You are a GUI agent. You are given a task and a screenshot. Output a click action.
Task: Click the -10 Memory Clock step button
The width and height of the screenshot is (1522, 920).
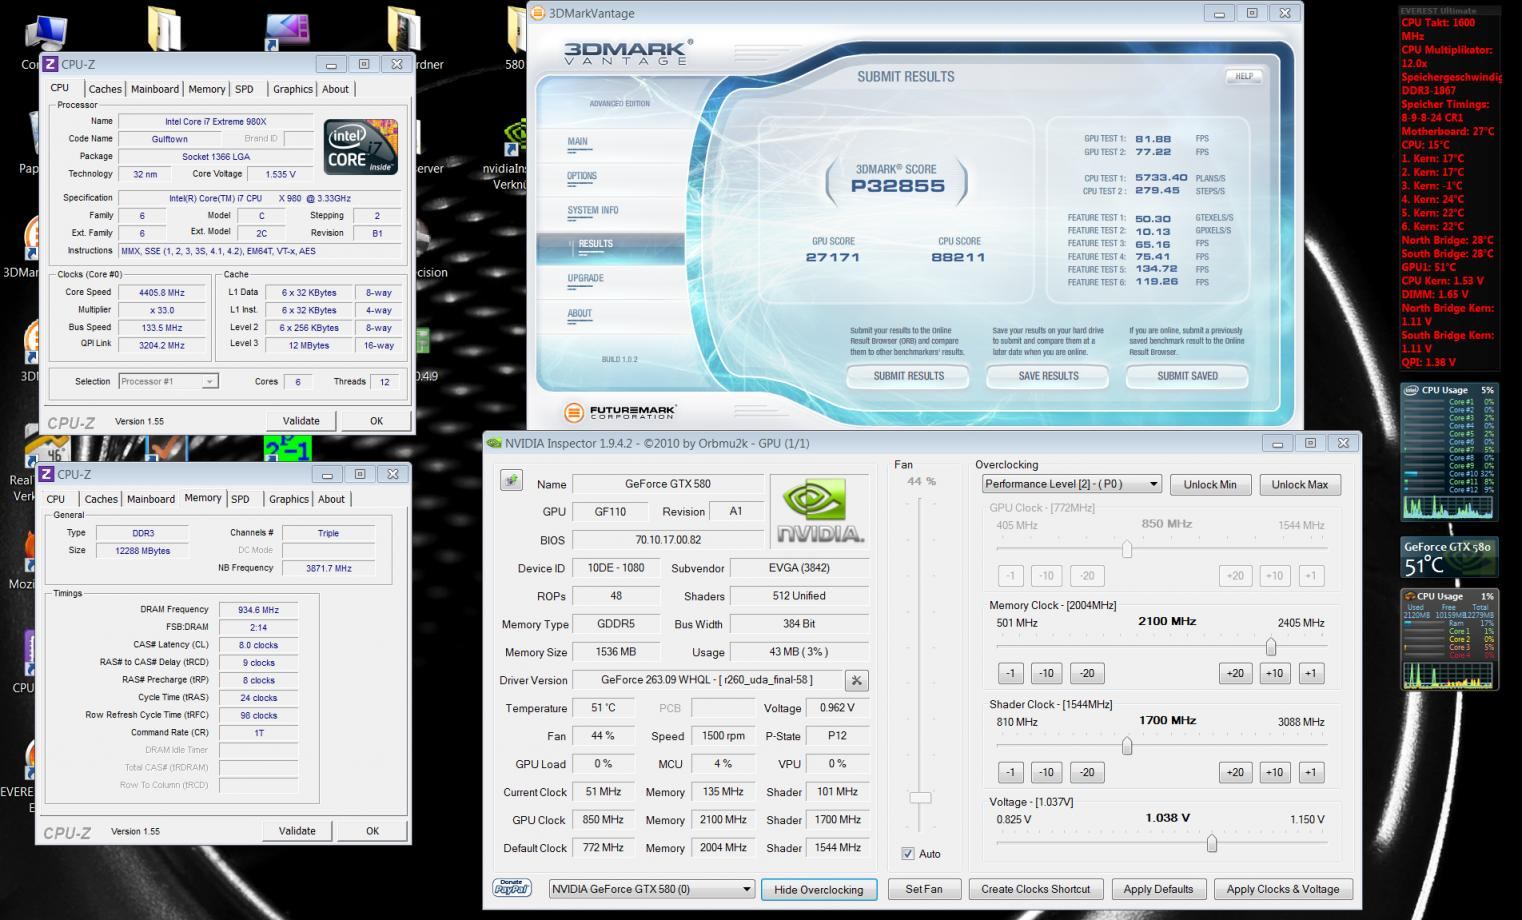click(x=1046, y=673)
